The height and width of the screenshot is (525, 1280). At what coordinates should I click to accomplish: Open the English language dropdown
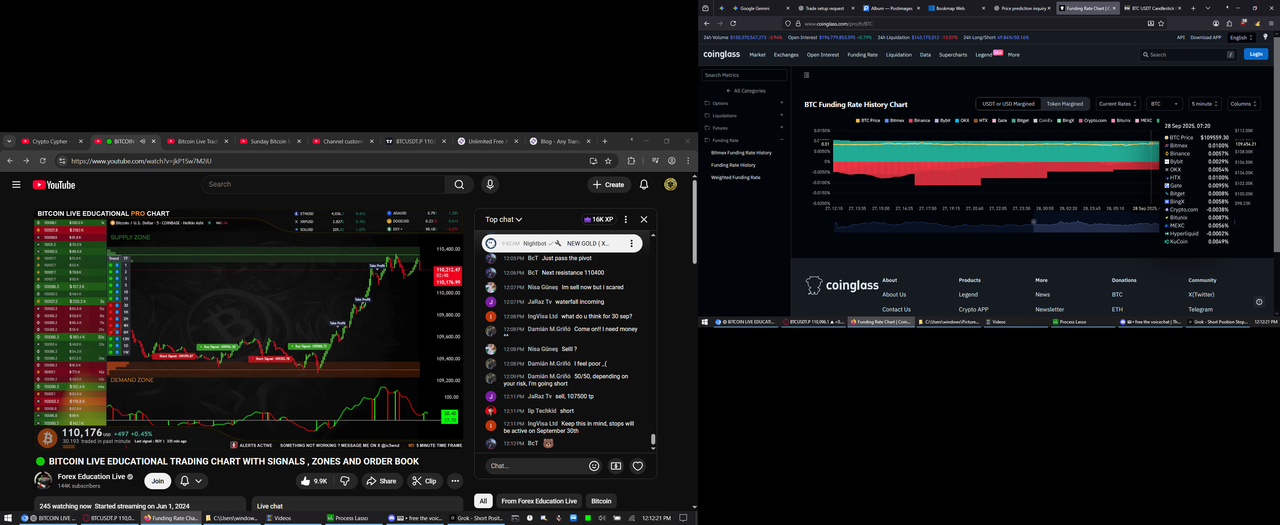click(1241, 37)
